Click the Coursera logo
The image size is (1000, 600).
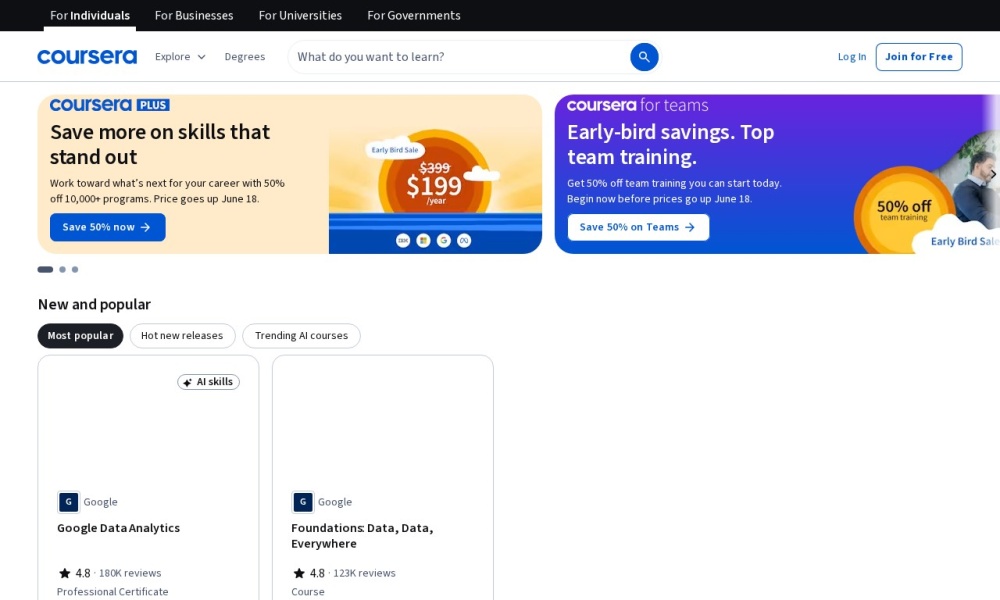[87, 57]
